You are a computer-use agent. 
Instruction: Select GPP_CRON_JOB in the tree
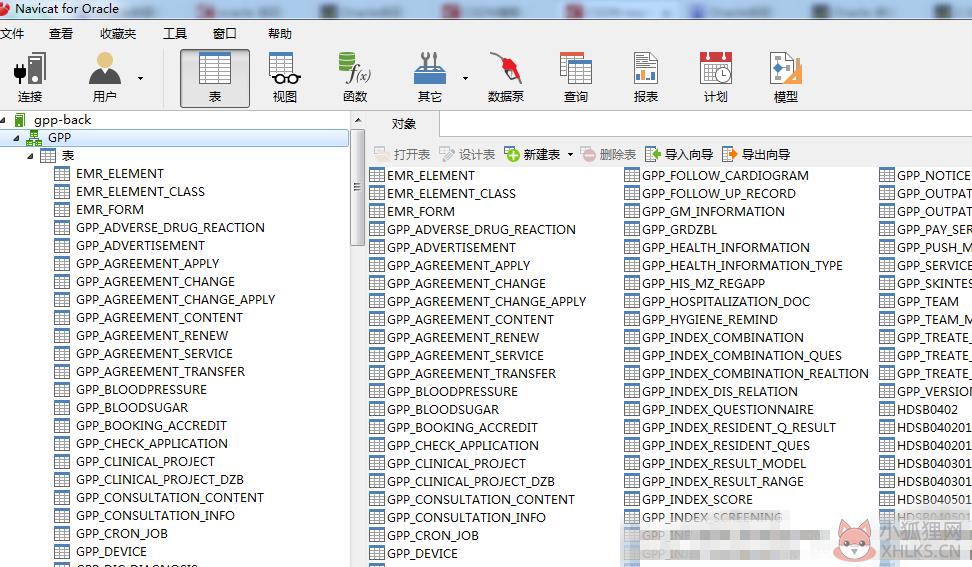tap(122, 533)
